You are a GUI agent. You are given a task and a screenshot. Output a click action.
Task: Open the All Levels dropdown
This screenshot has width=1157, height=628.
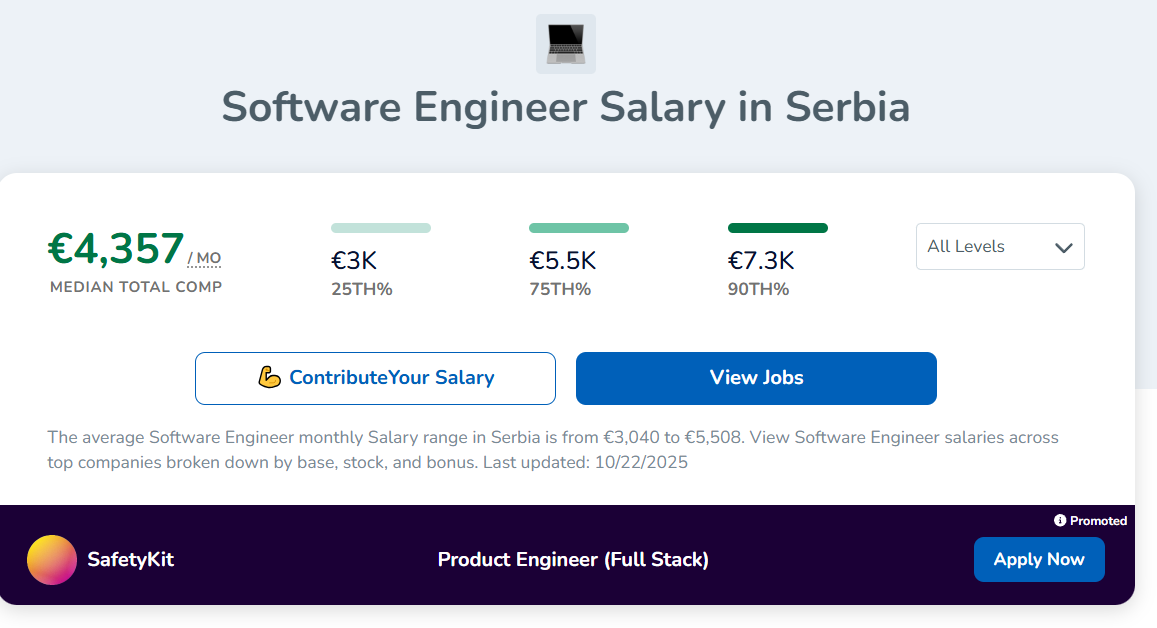[x=999, y=247]
